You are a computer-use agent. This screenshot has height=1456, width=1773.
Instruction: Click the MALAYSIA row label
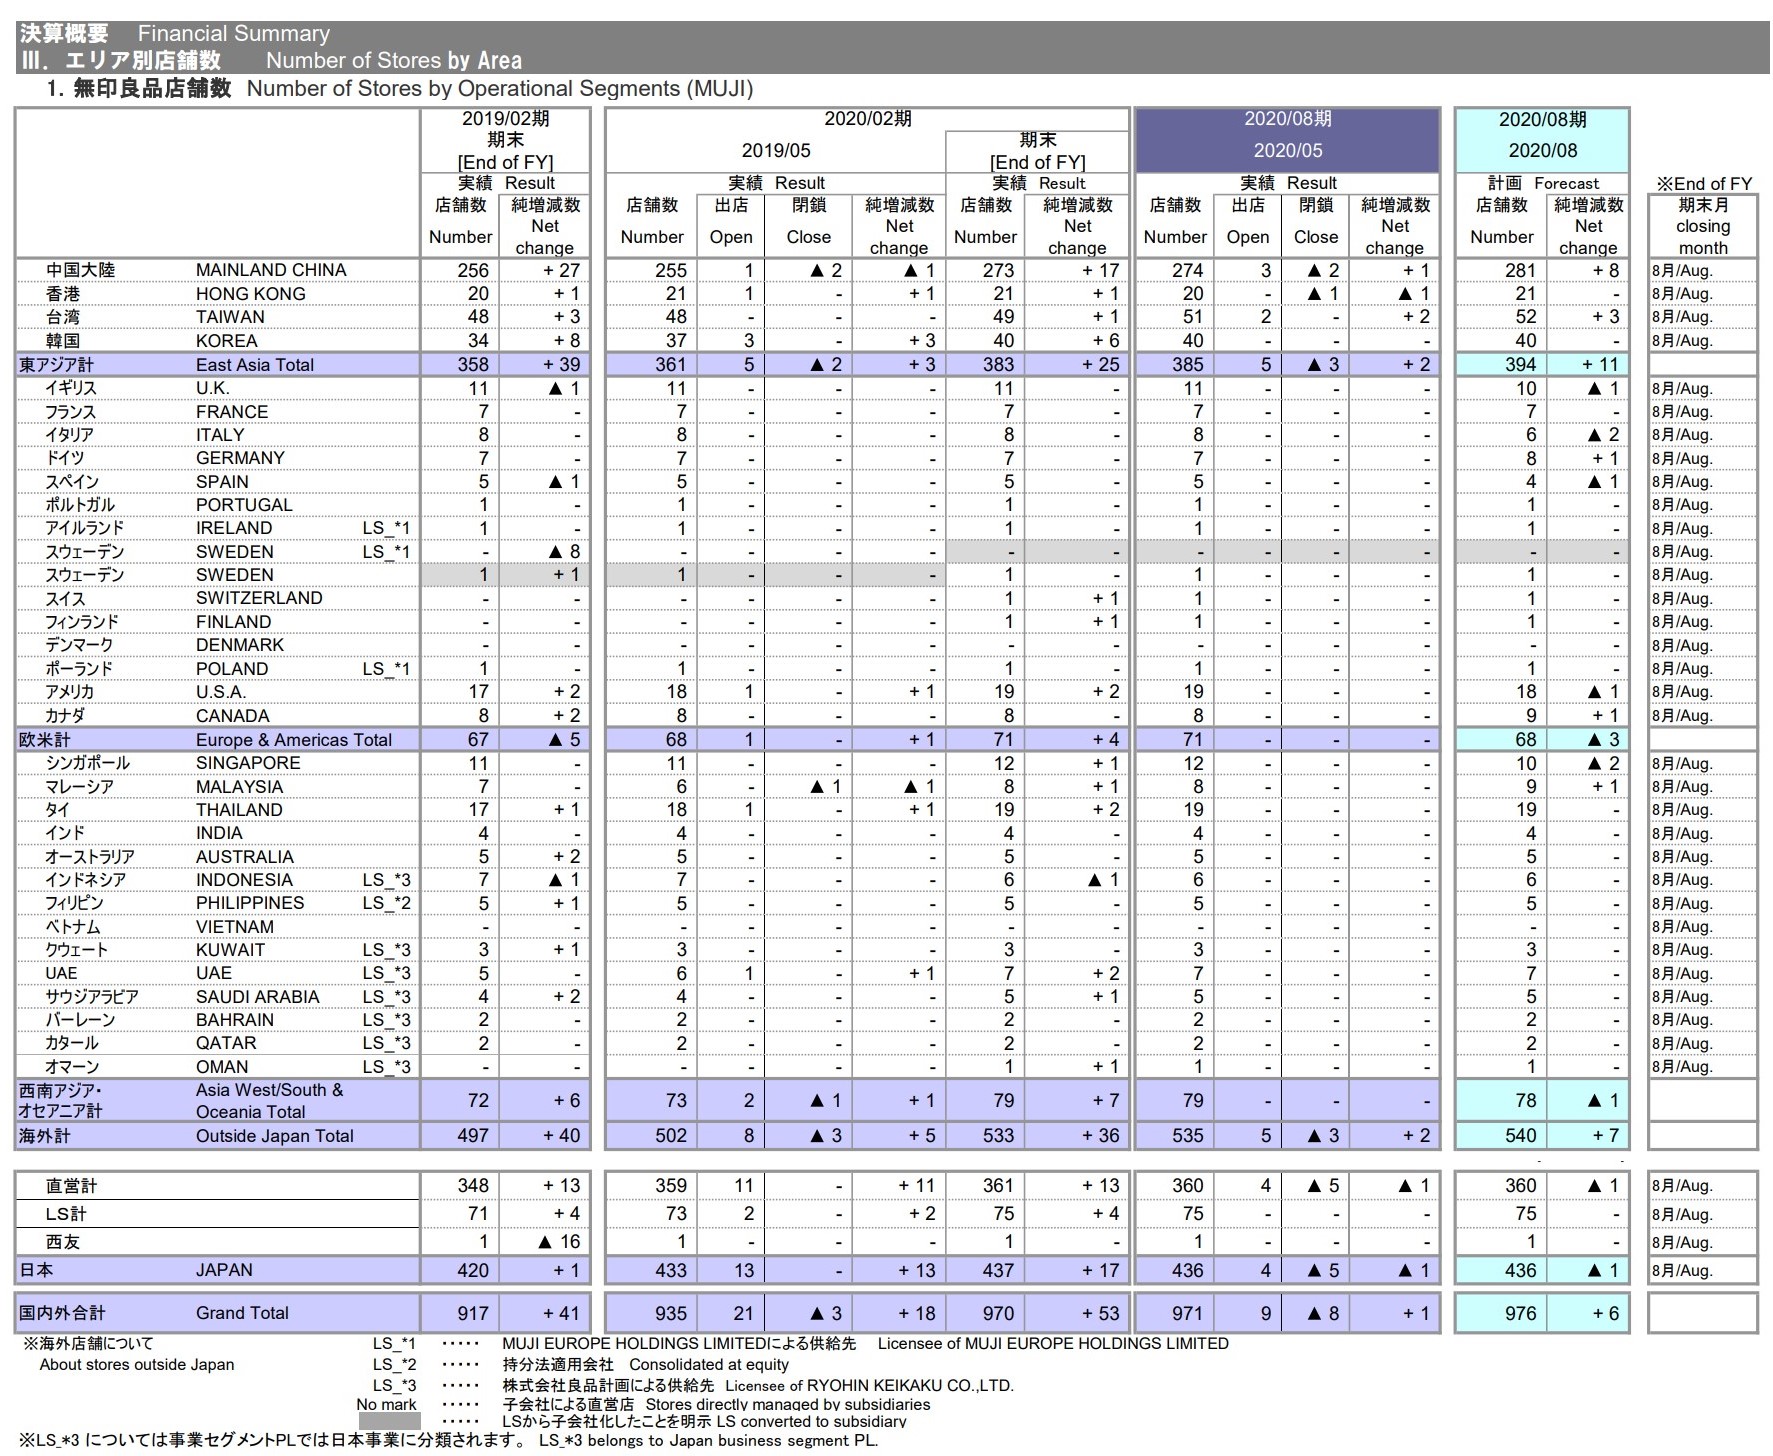pyautogui.click(x=239, y=787)
